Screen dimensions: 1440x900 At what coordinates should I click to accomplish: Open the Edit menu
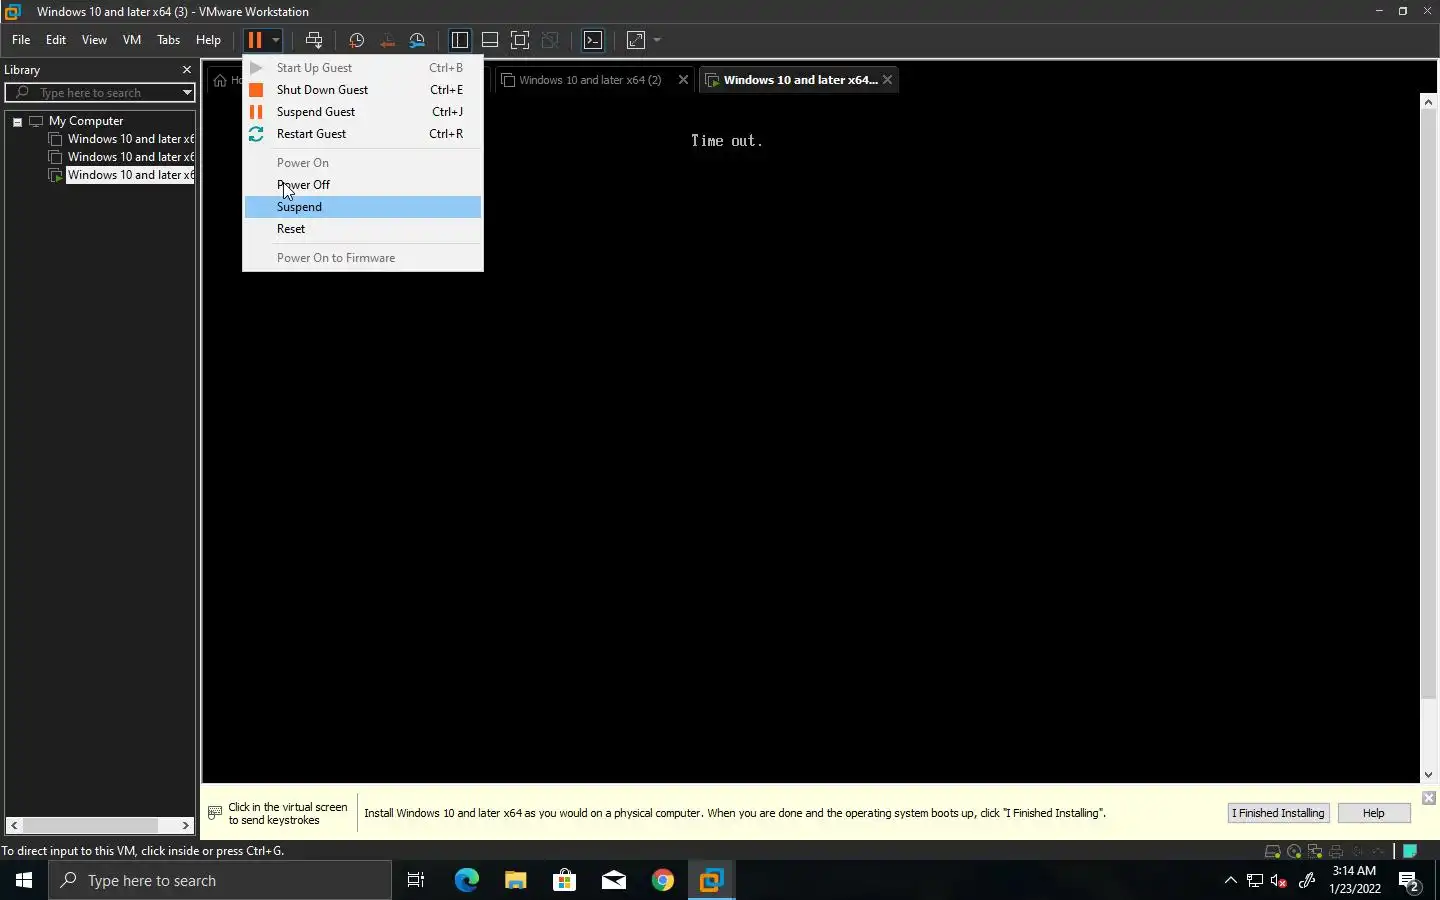(x=56, y=40)
